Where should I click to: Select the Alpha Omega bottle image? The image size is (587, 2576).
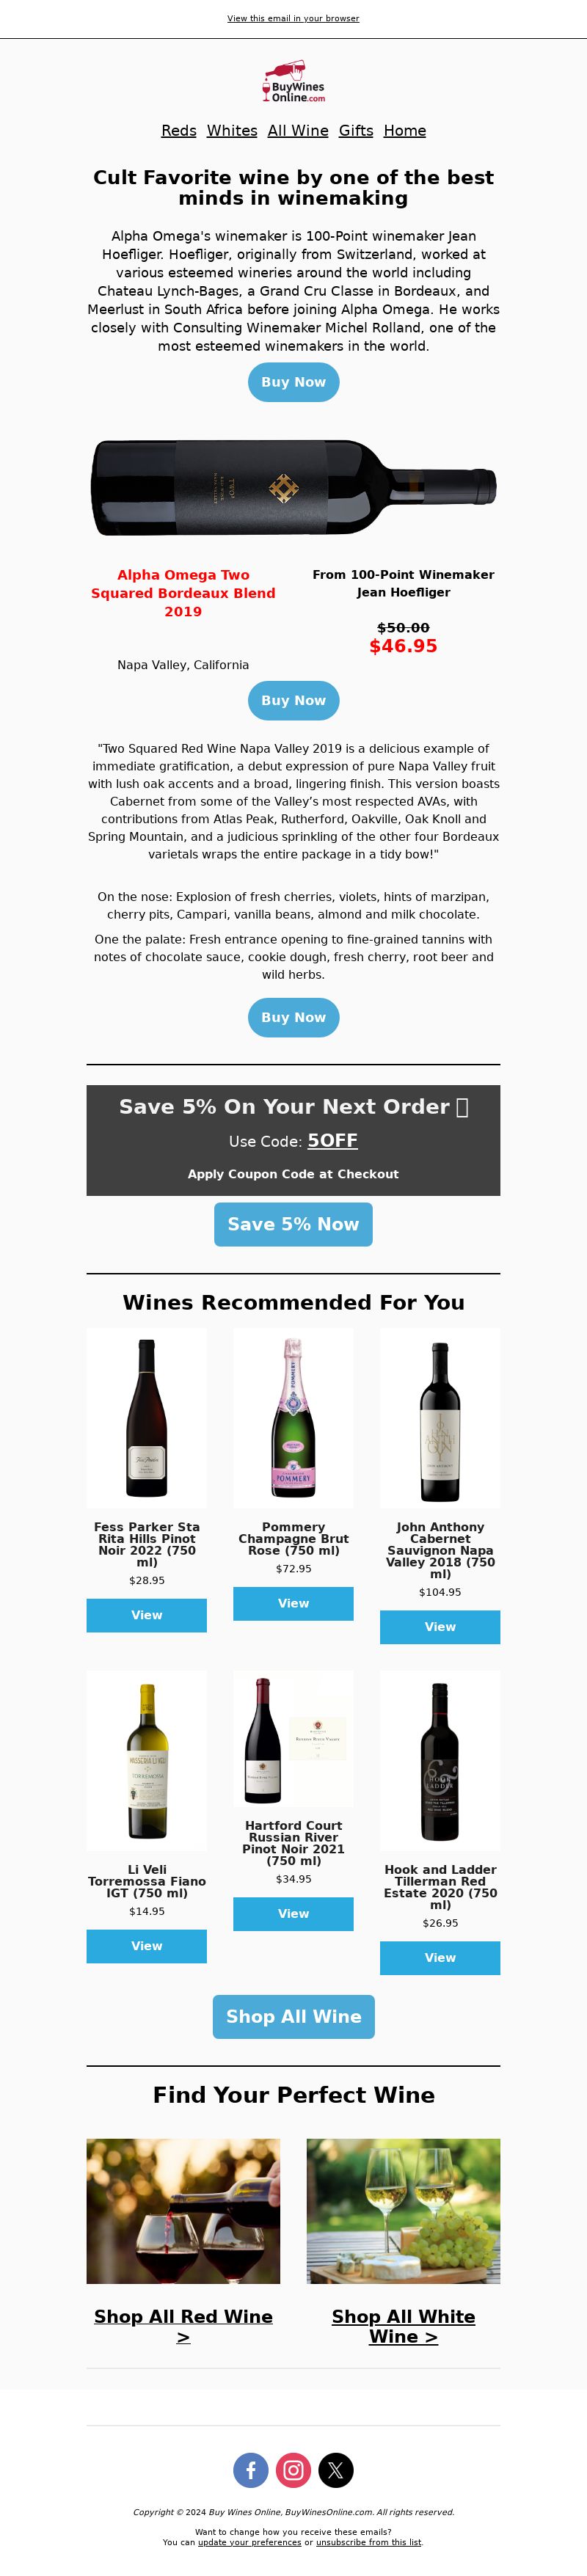(293, 488)
